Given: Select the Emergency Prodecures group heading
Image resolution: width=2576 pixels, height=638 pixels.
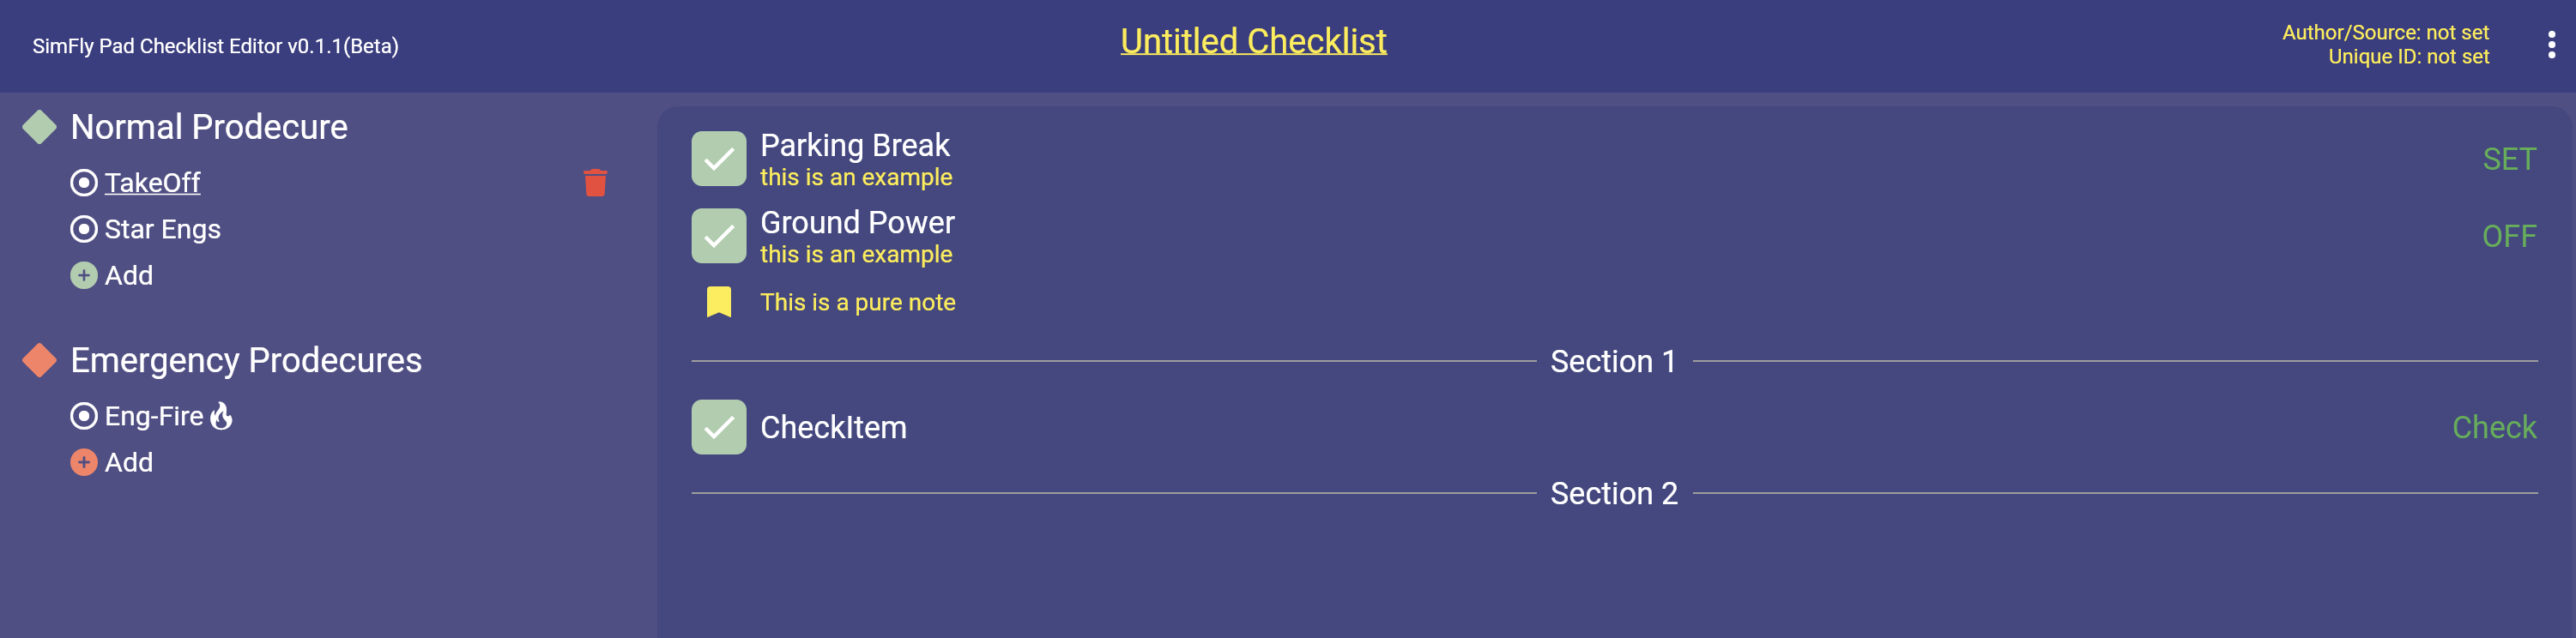Looking at the screenshot, I should point(246,360).
